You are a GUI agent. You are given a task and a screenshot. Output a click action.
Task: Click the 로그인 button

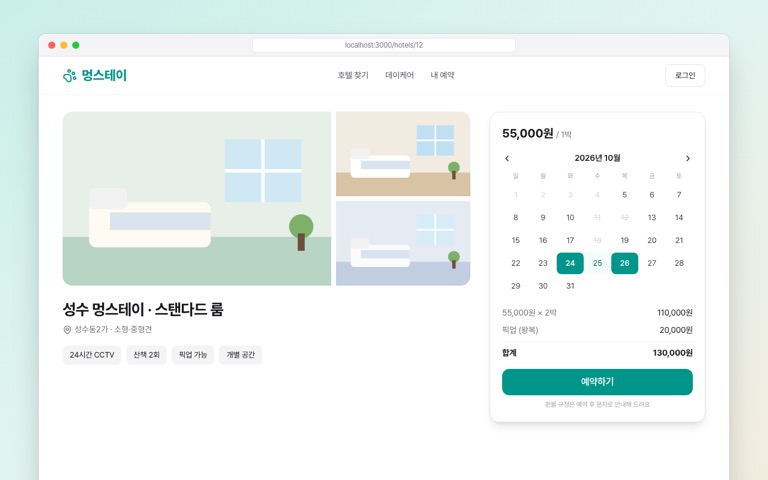685,75
